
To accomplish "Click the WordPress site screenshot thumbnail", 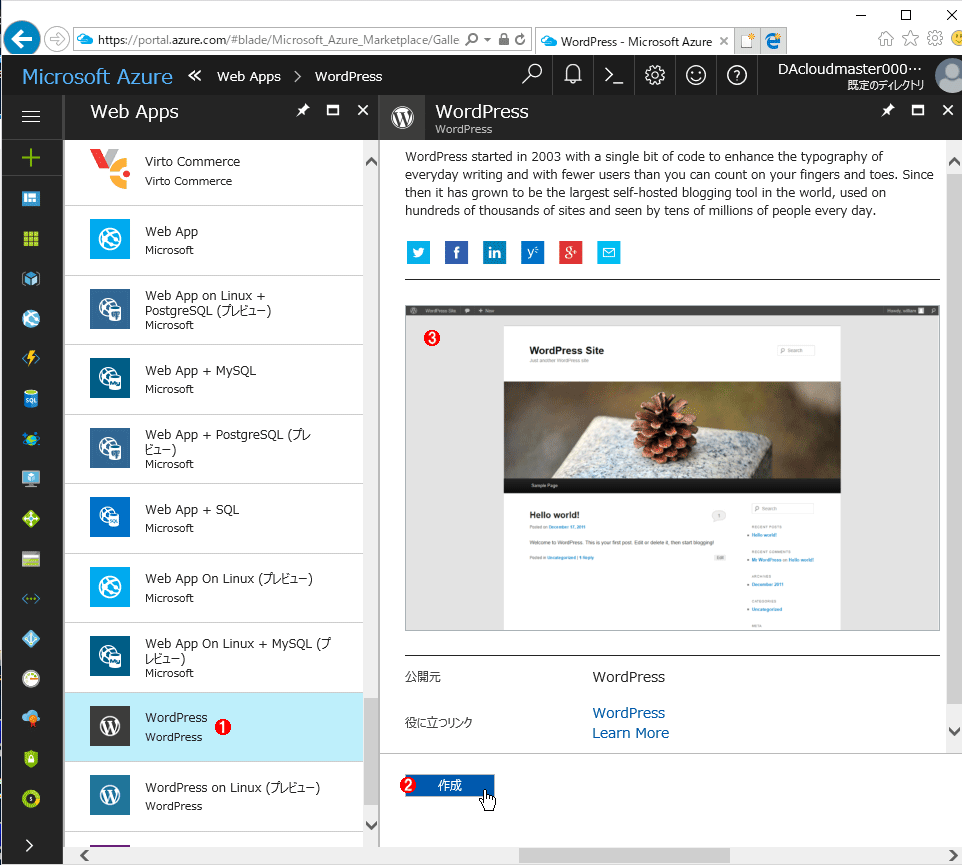I will [672, 468].
